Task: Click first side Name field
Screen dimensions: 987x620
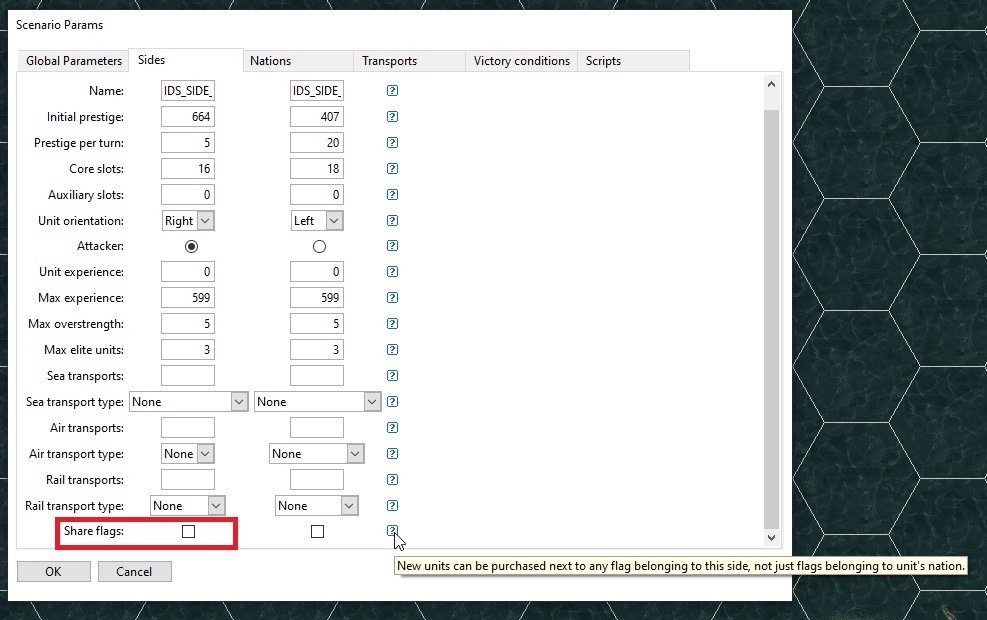Action: click(188, 91)
